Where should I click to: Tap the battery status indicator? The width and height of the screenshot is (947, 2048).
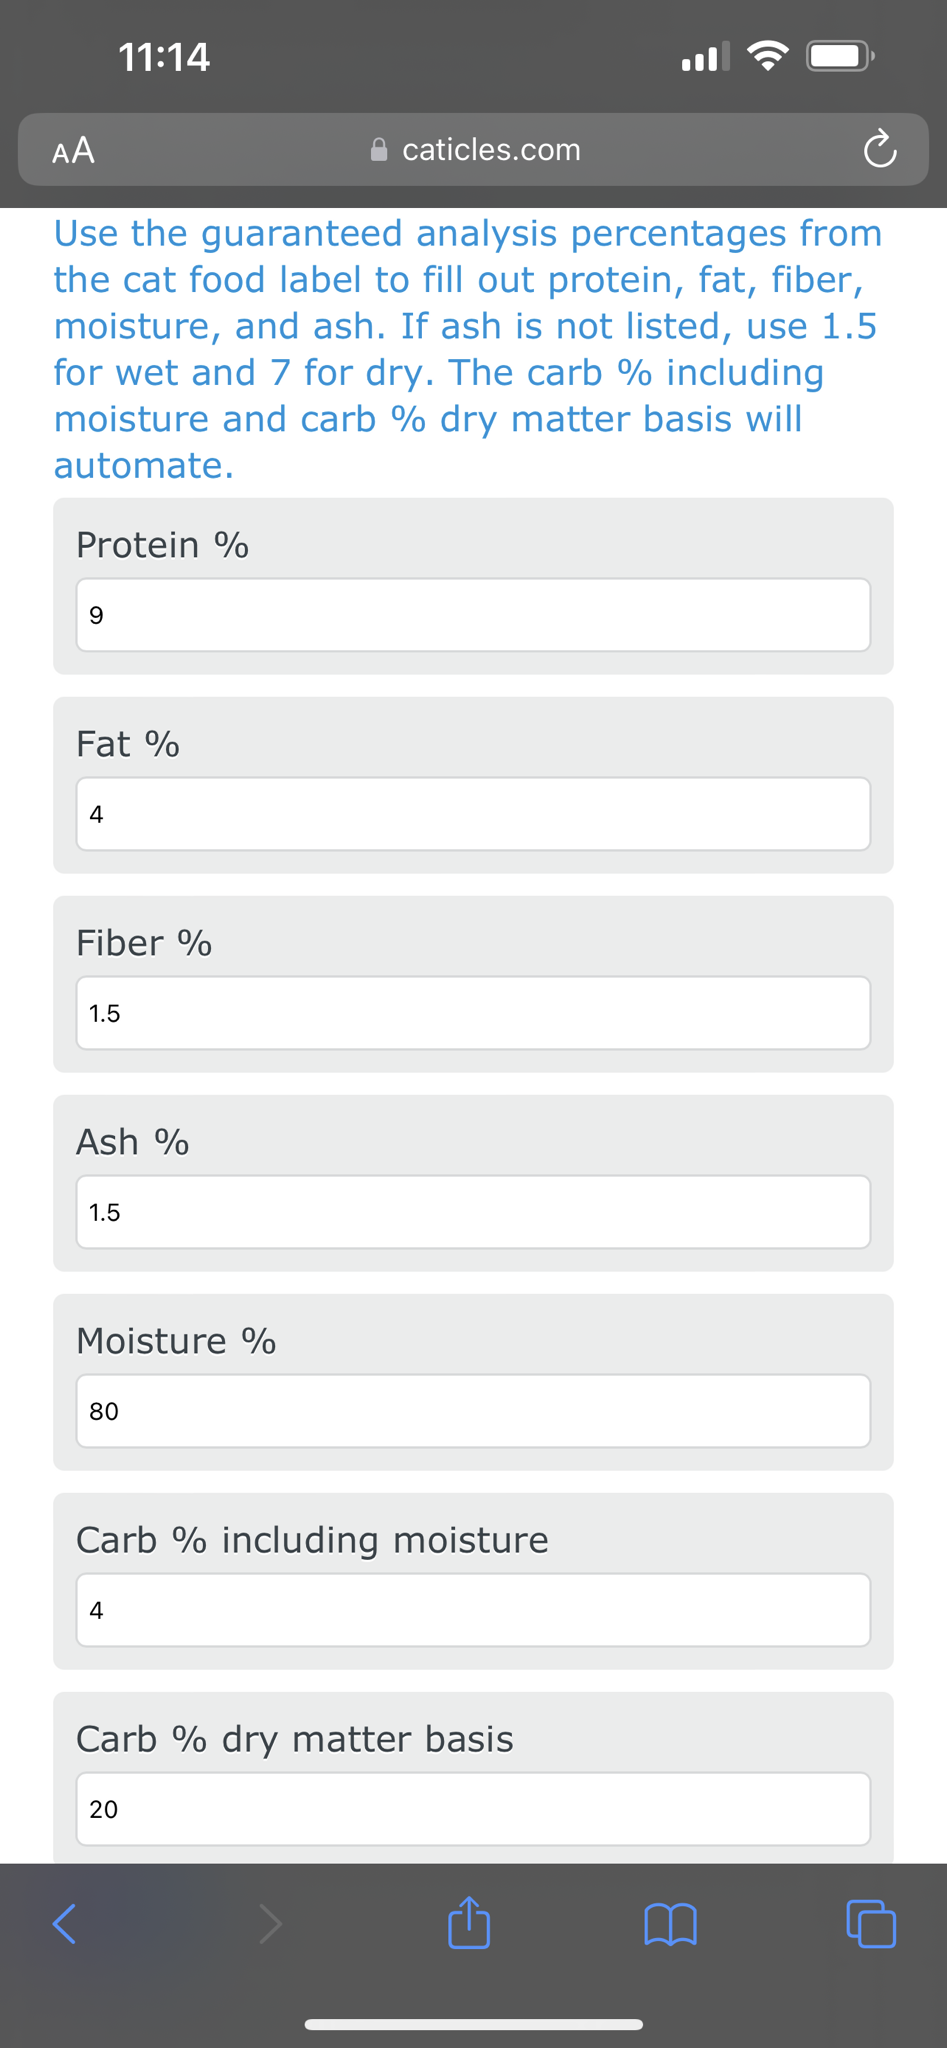click(841, 56)
